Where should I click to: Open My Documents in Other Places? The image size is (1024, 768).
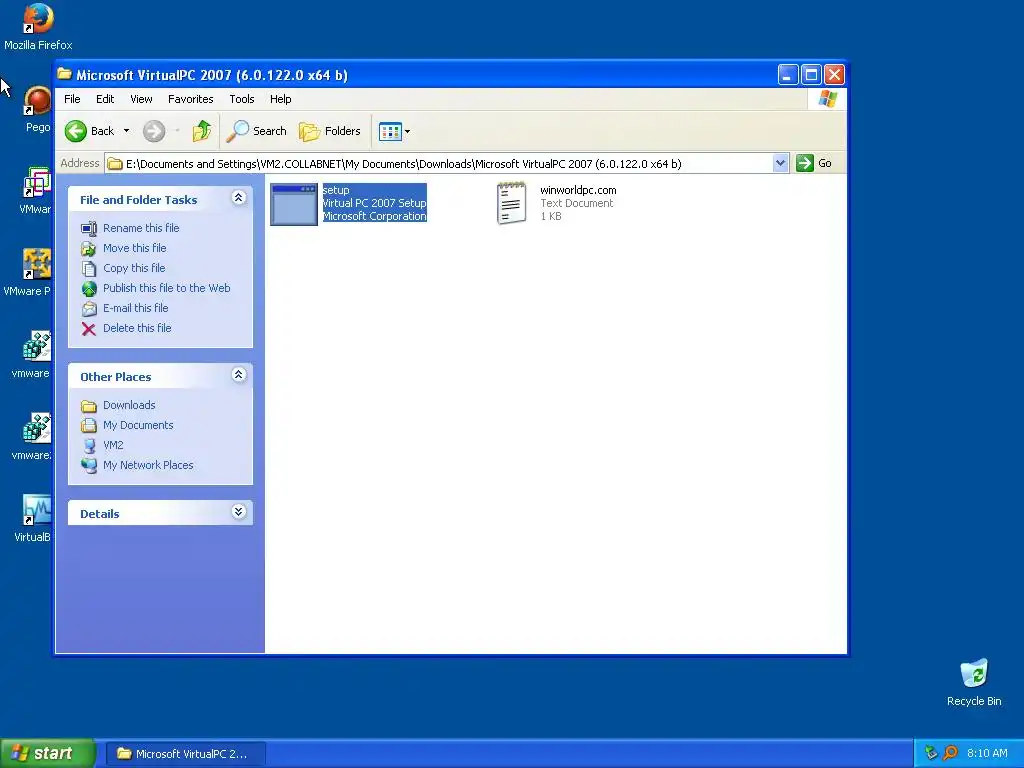coord(138,425)
